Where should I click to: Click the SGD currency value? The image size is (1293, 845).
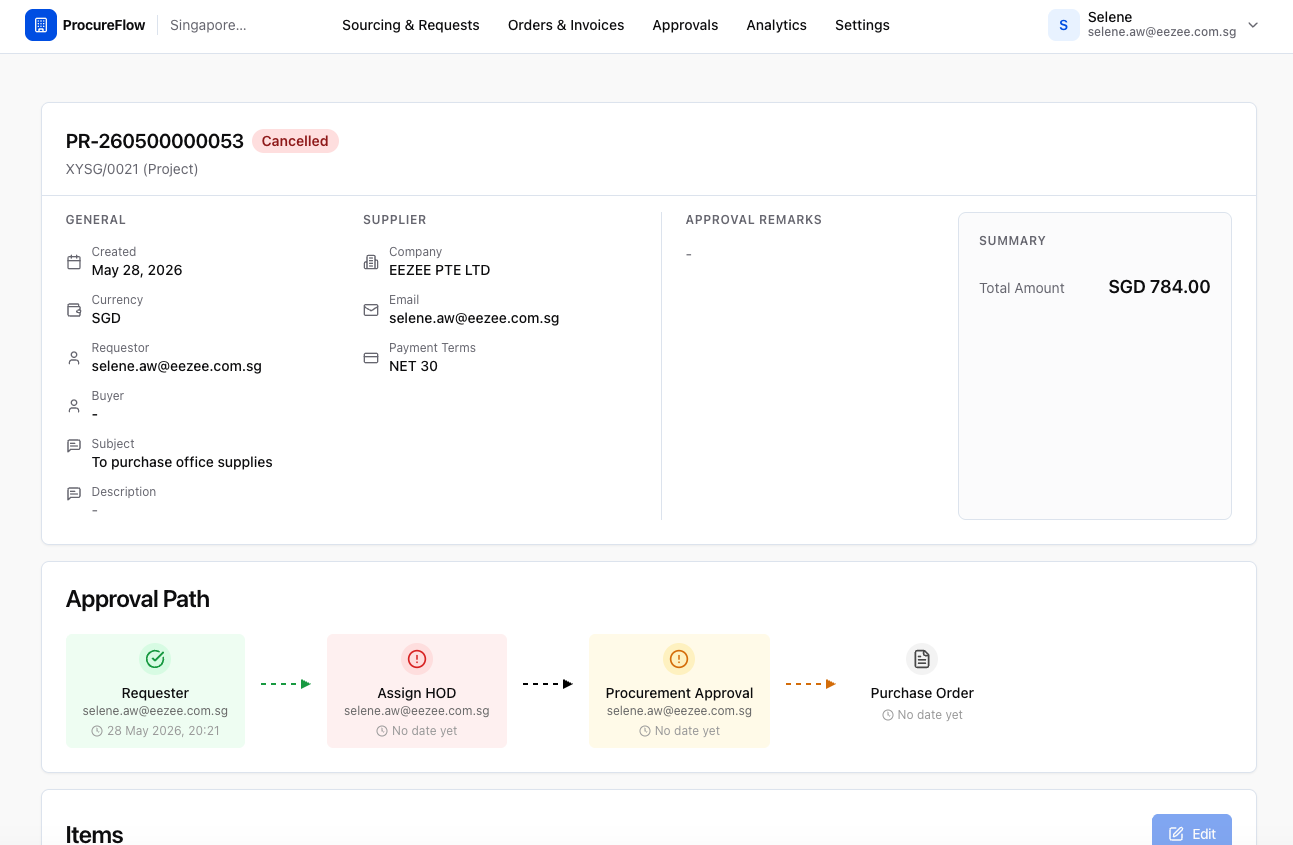[x=106, y=318]
